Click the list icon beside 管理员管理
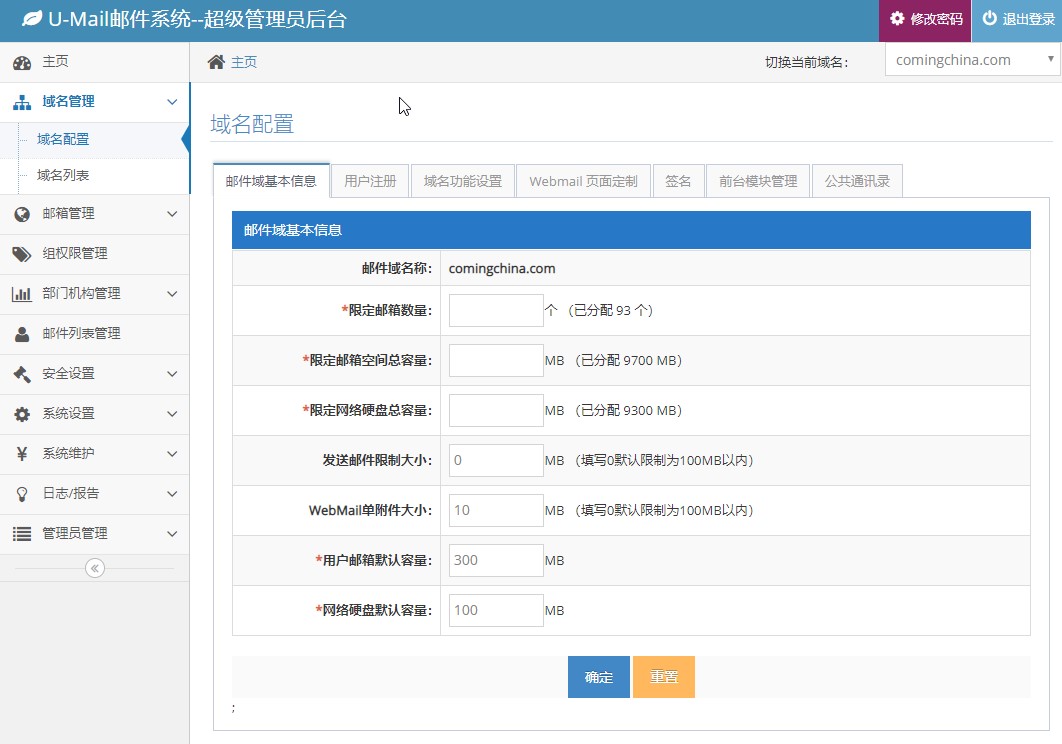The image size is (1062, 744). (22, 534)
